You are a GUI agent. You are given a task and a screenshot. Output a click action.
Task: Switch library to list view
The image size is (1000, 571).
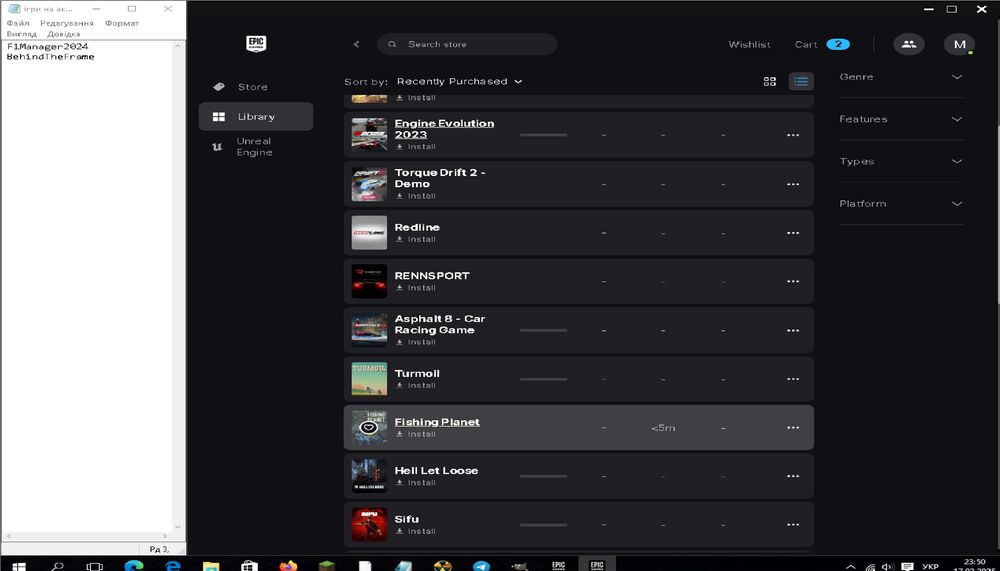tap(801, 81)
